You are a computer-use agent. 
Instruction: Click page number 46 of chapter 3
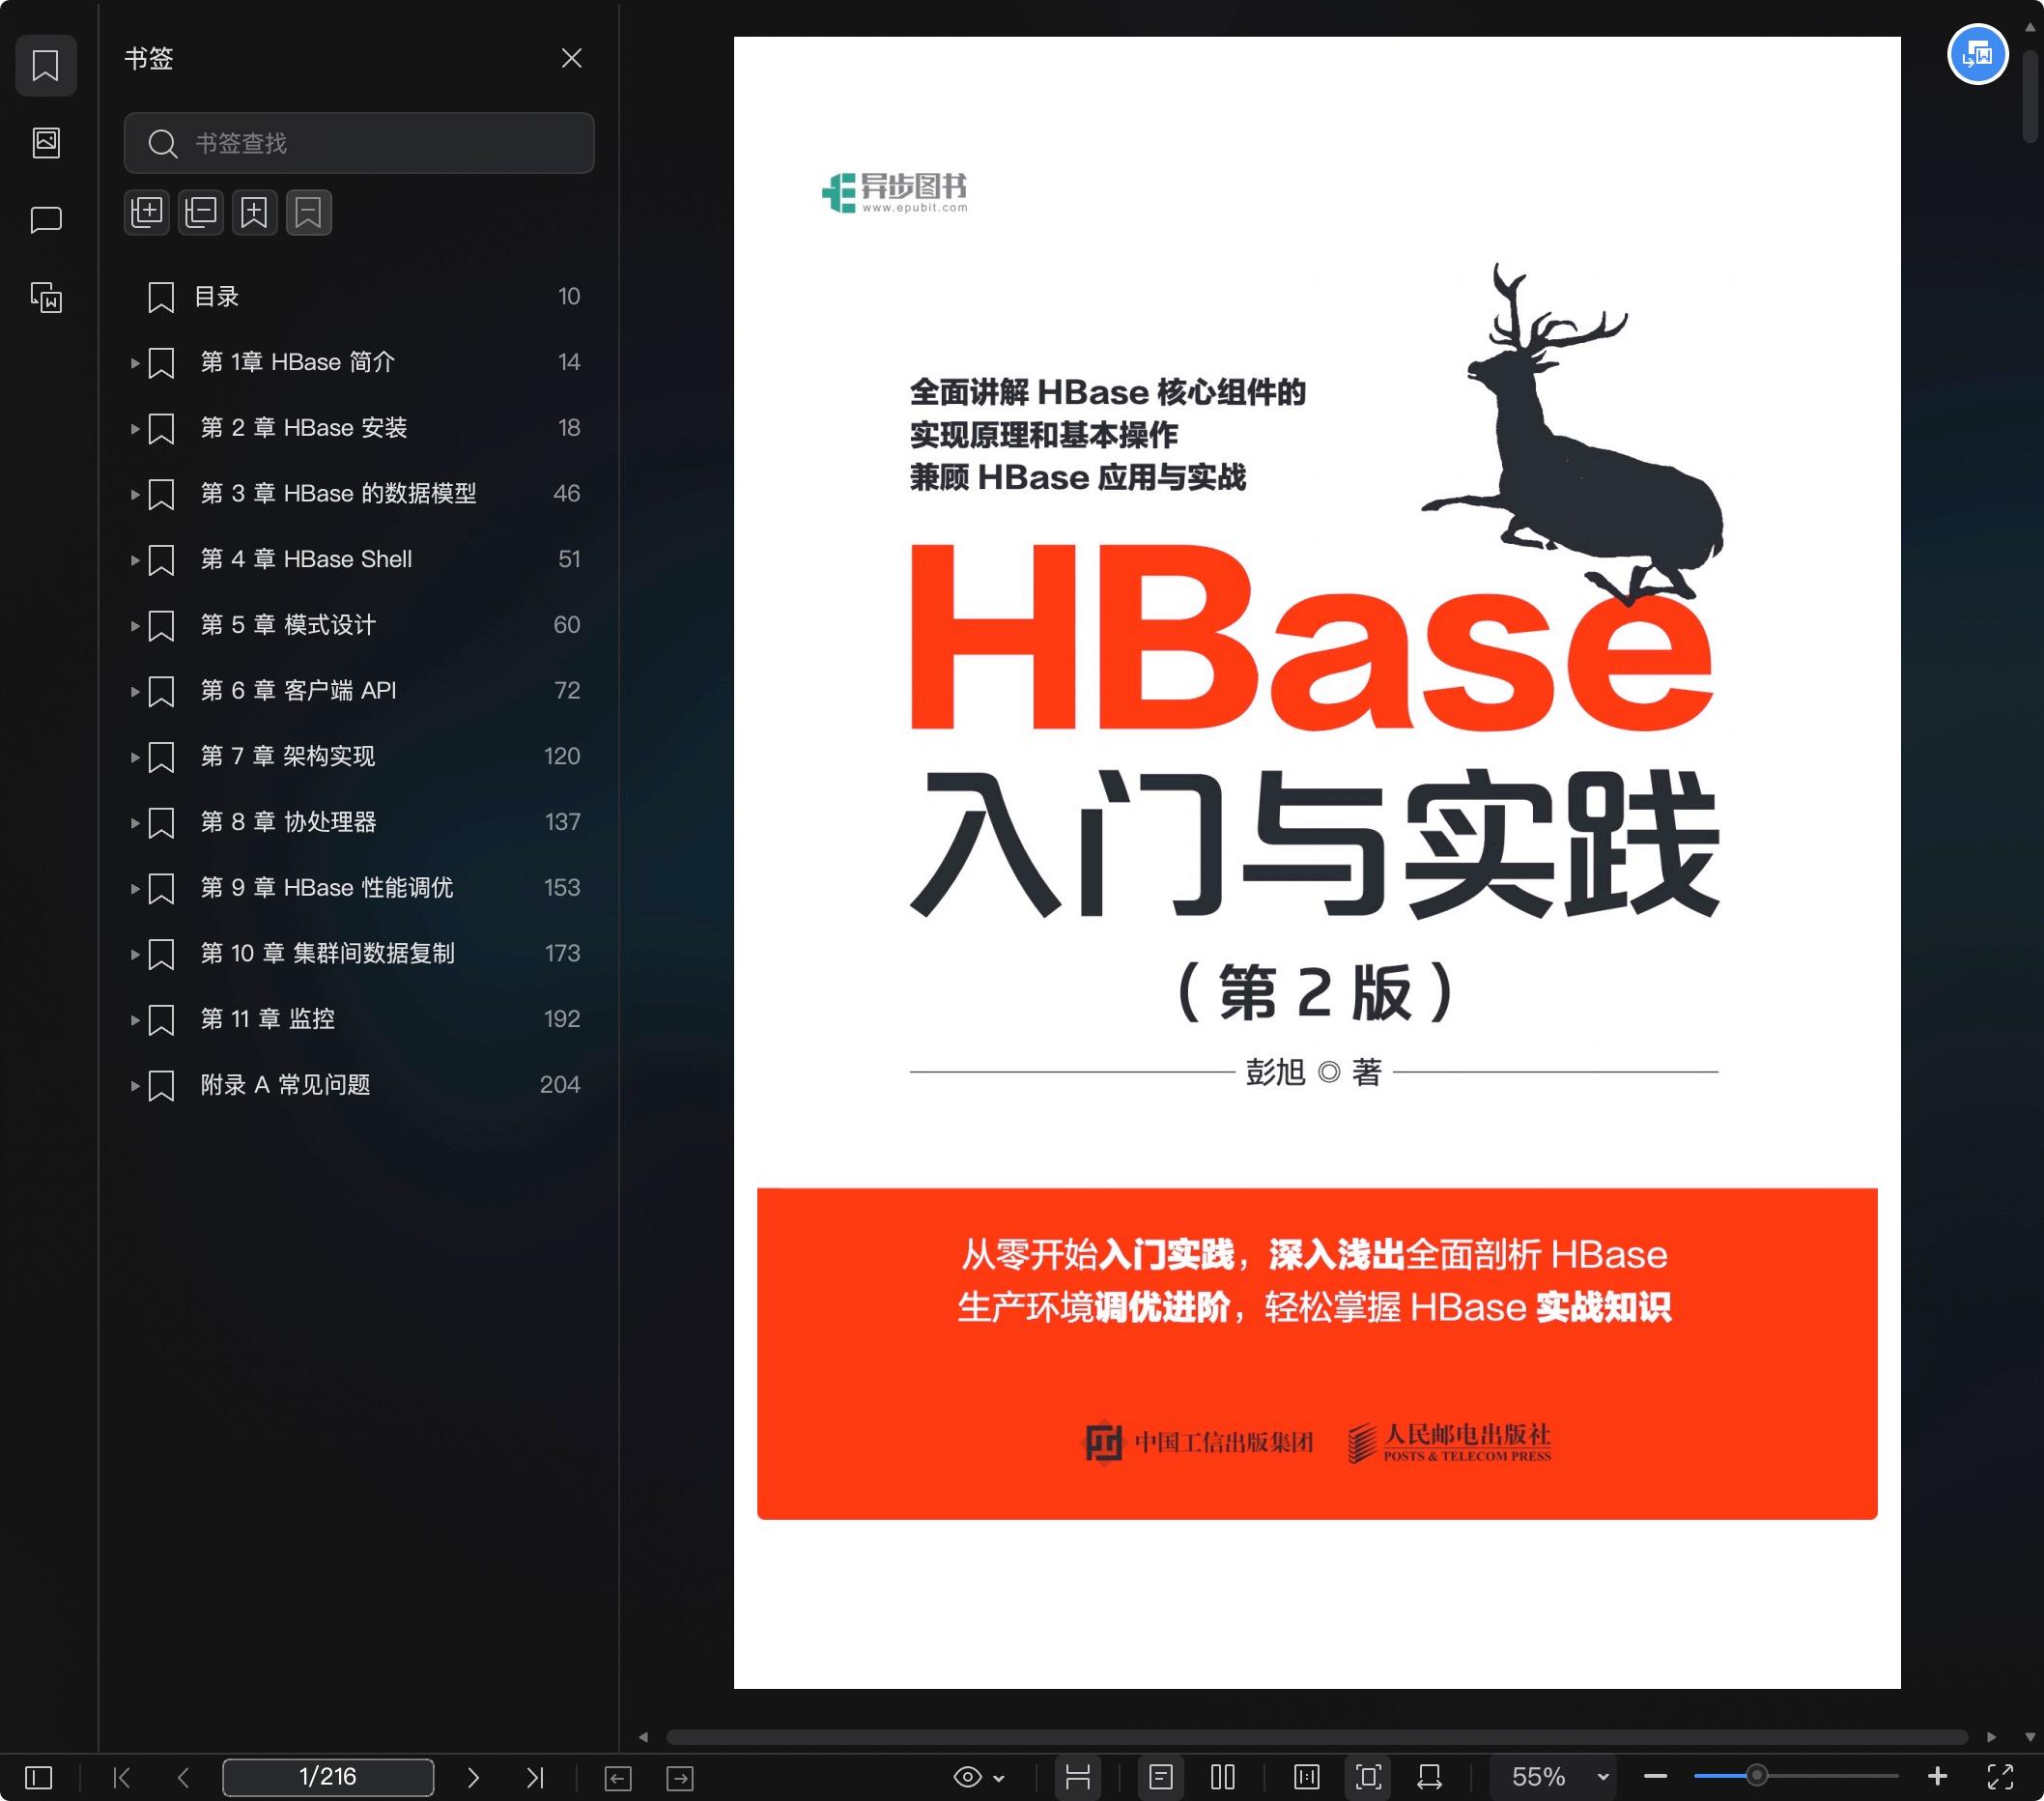tap(566, 493)
